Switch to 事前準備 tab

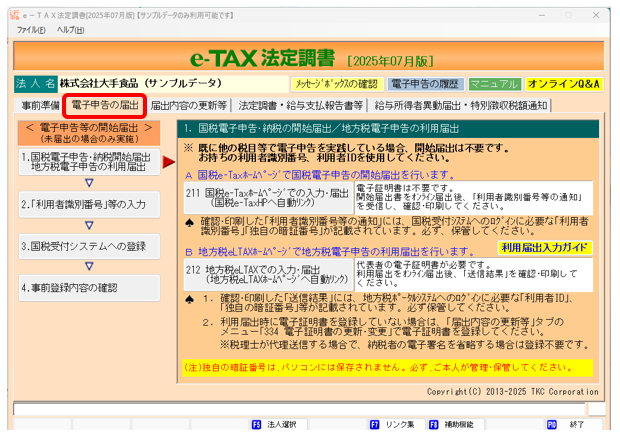41,105
